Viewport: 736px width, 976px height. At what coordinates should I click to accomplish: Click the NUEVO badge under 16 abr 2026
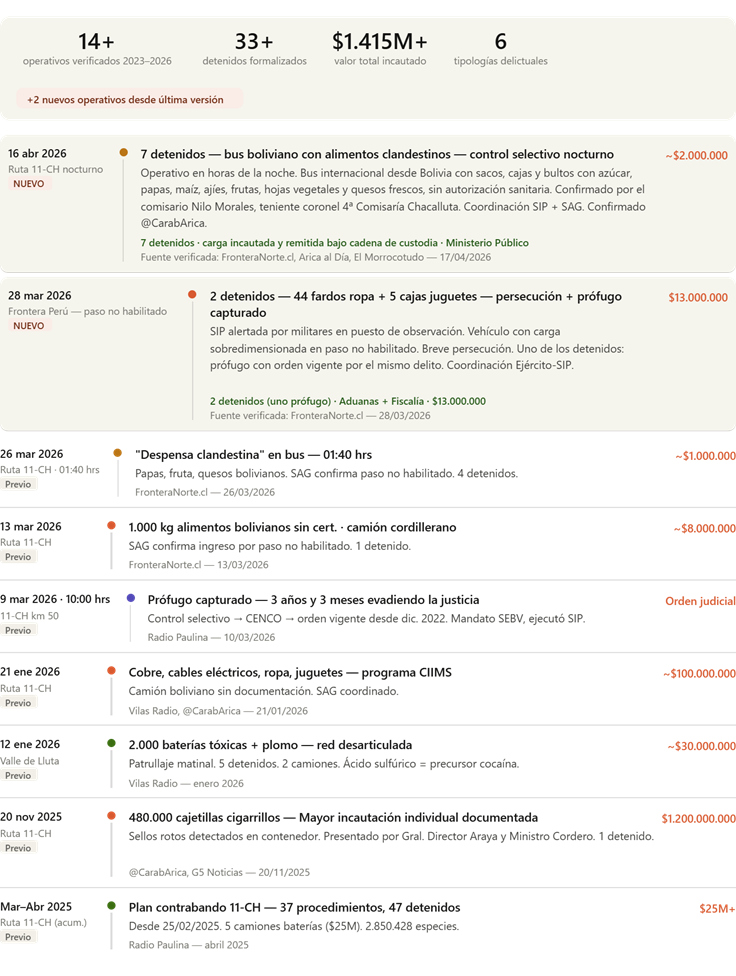29,184
